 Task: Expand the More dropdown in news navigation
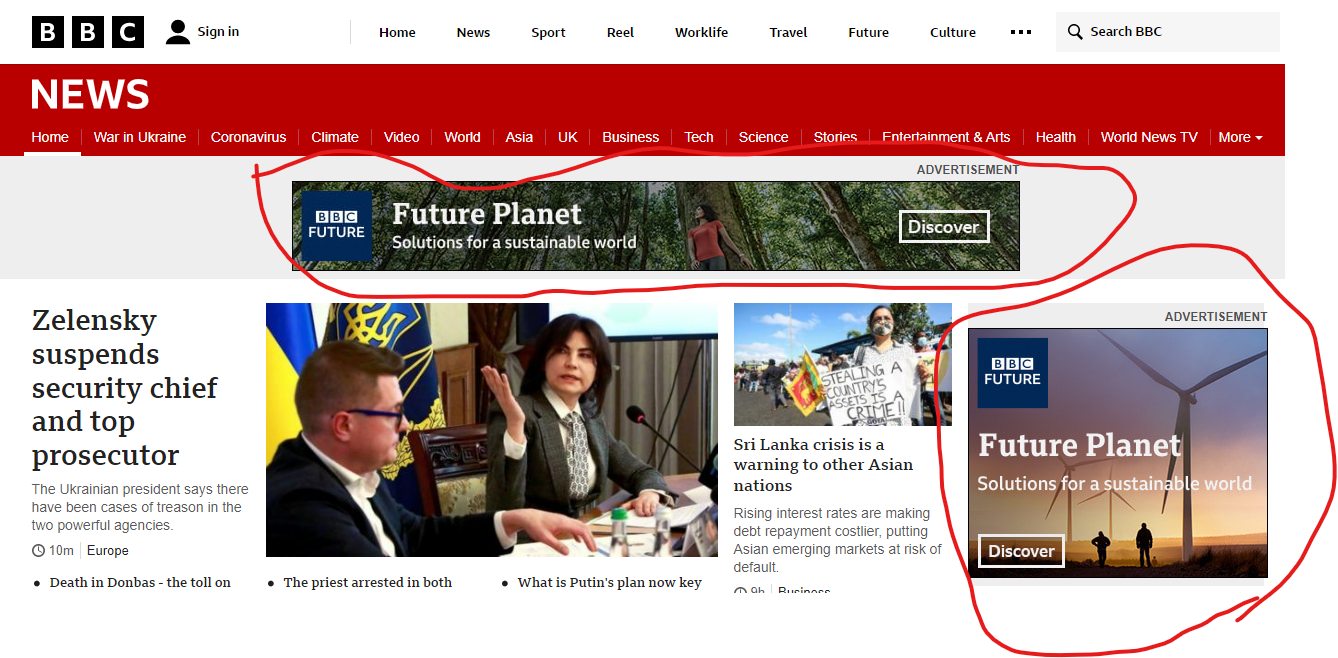pyautogui.click(x=1240, y=137)
